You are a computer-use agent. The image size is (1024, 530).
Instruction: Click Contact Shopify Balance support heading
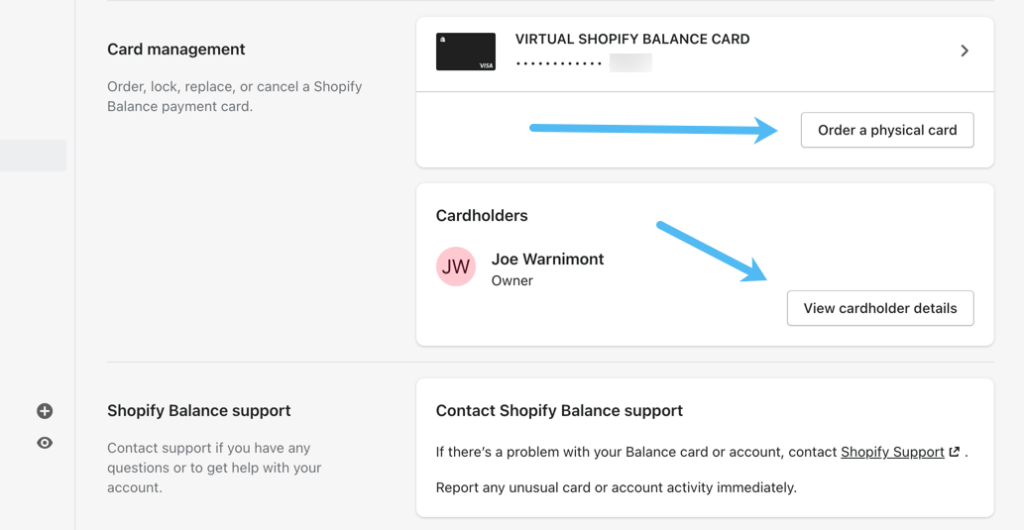[559, 410]
